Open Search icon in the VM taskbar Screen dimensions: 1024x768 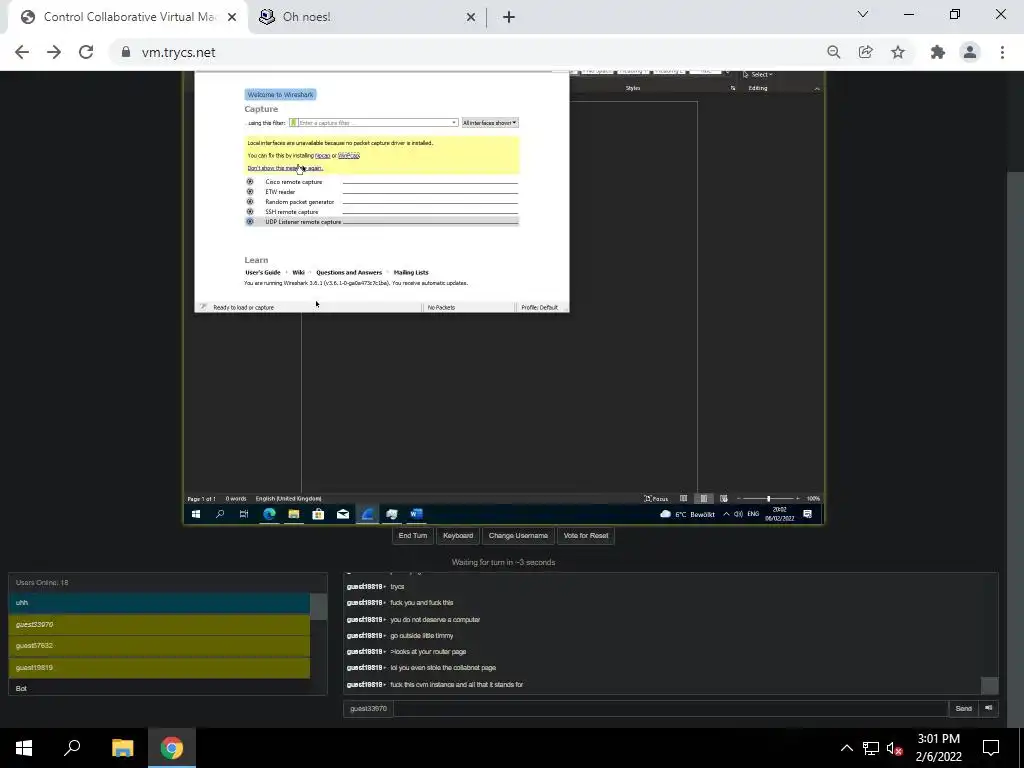click(220, 515)
